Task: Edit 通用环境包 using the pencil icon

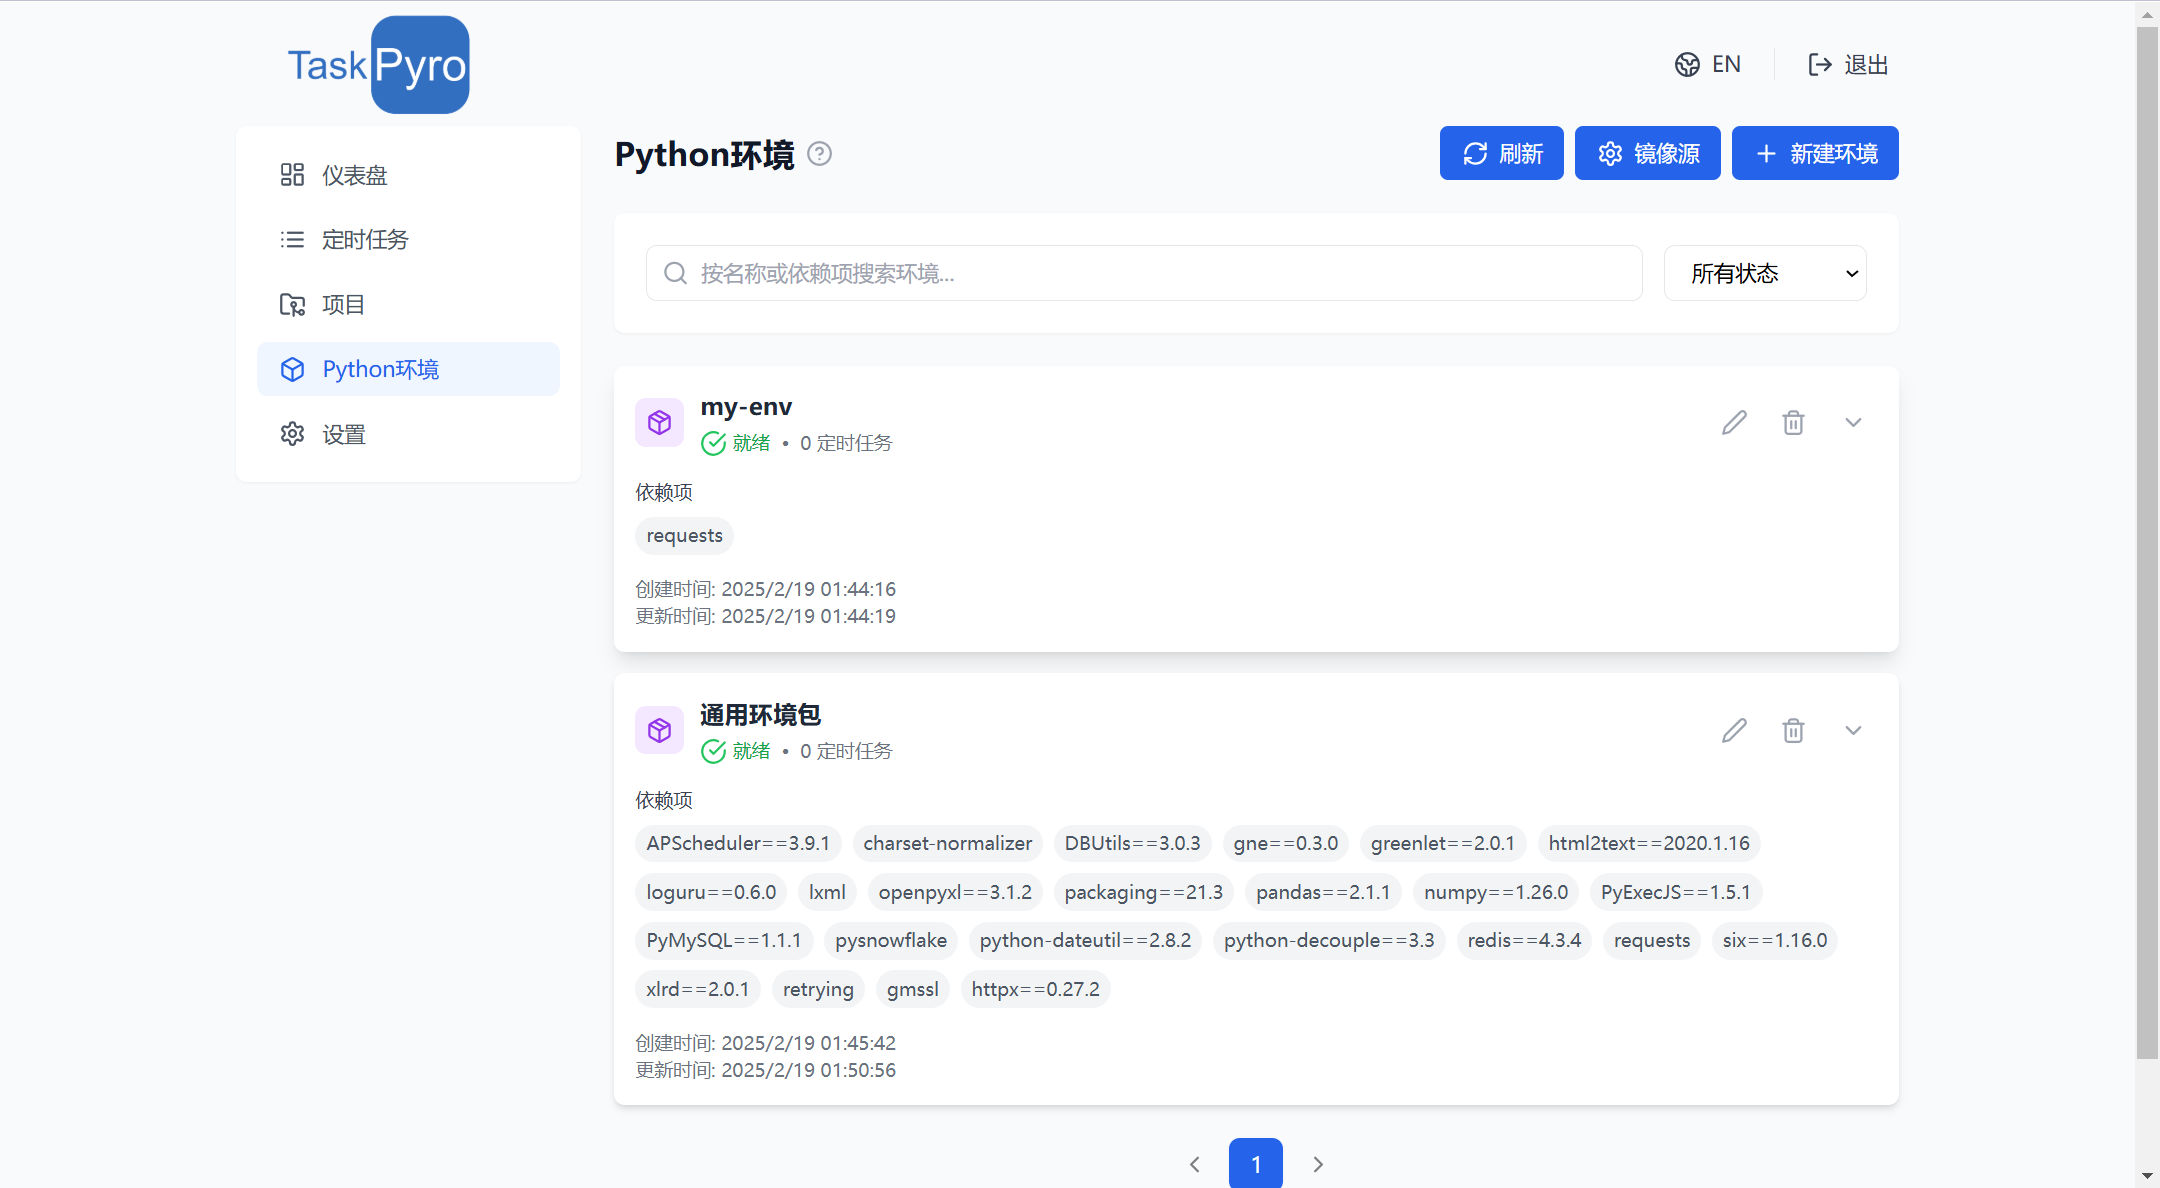Action: [1733, 730]
